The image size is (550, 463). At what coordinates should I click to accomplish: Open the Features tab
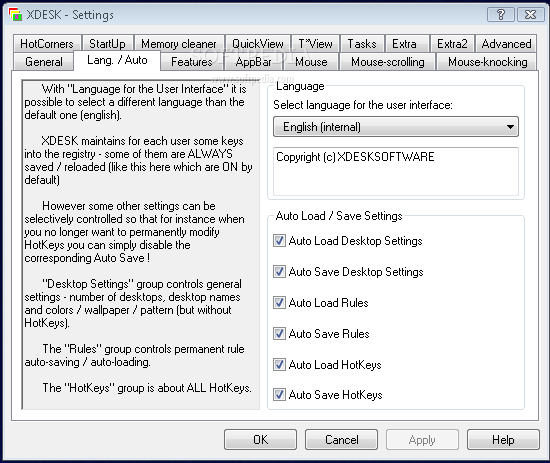coord(192,62)
